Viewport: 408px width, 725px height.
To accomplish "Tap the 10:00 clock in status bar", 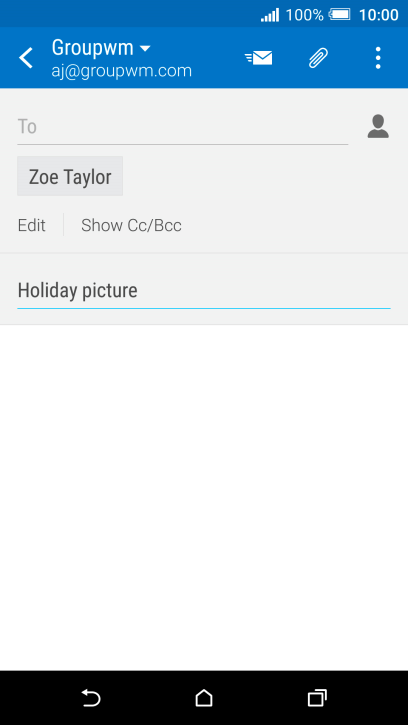I will [x=378, y=15].
